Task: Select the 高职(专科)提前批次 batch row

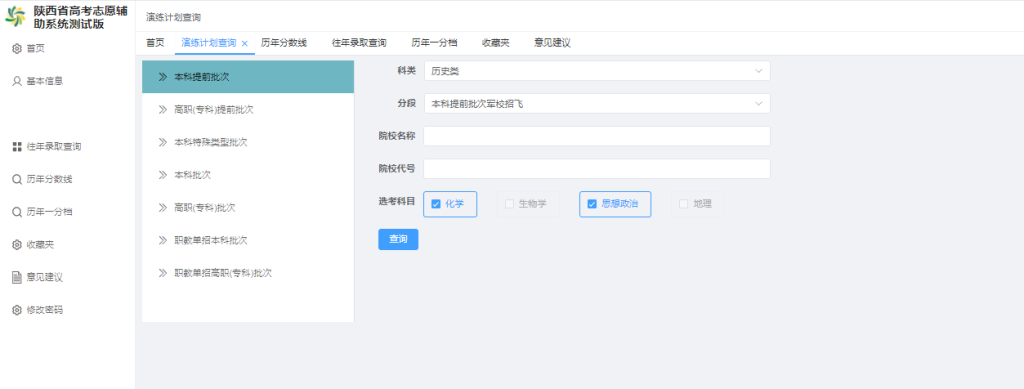Action: [248, 110]
